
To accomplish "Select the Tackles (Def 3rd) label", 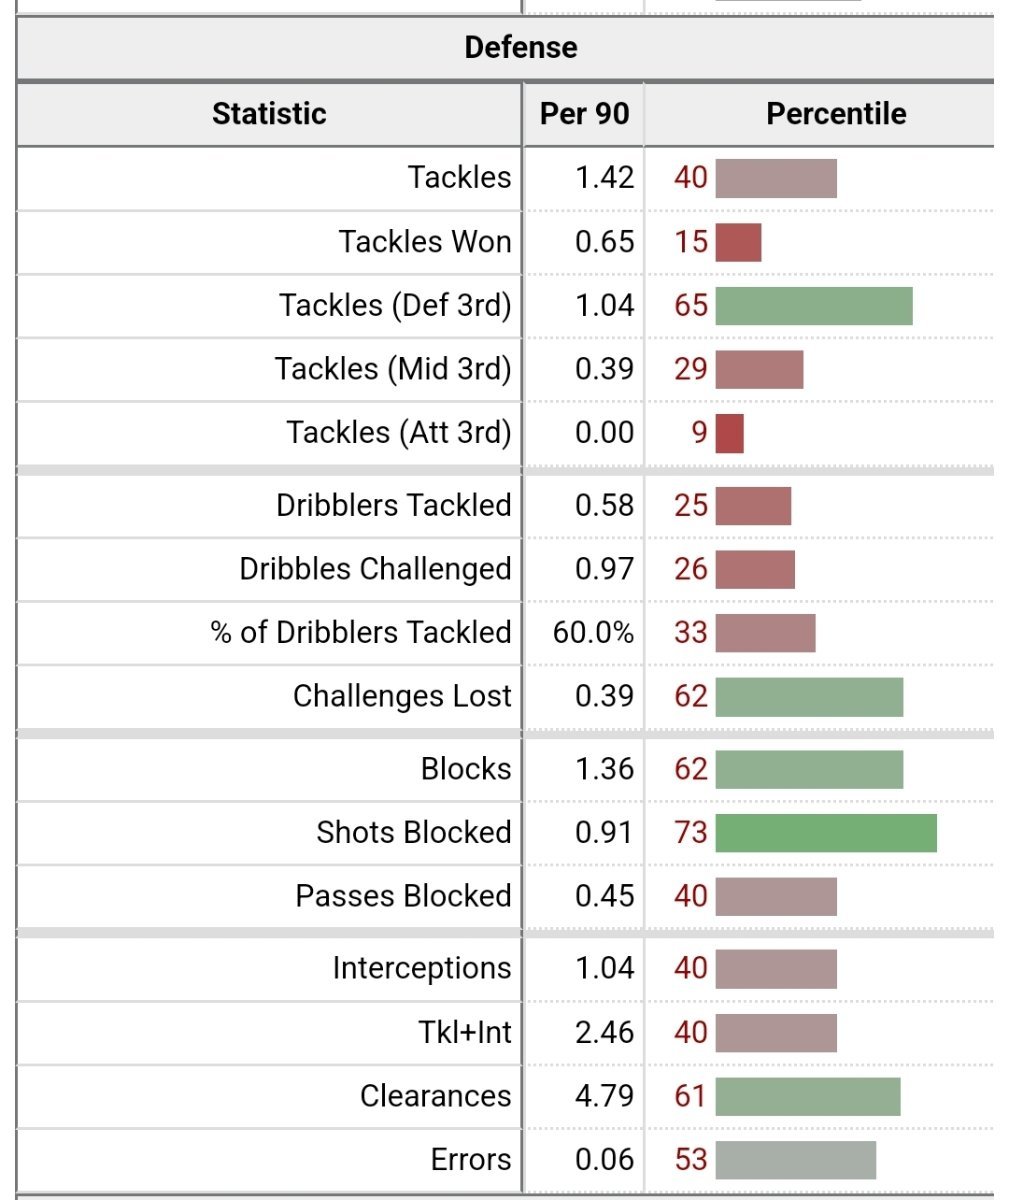I will coord(395,305).
